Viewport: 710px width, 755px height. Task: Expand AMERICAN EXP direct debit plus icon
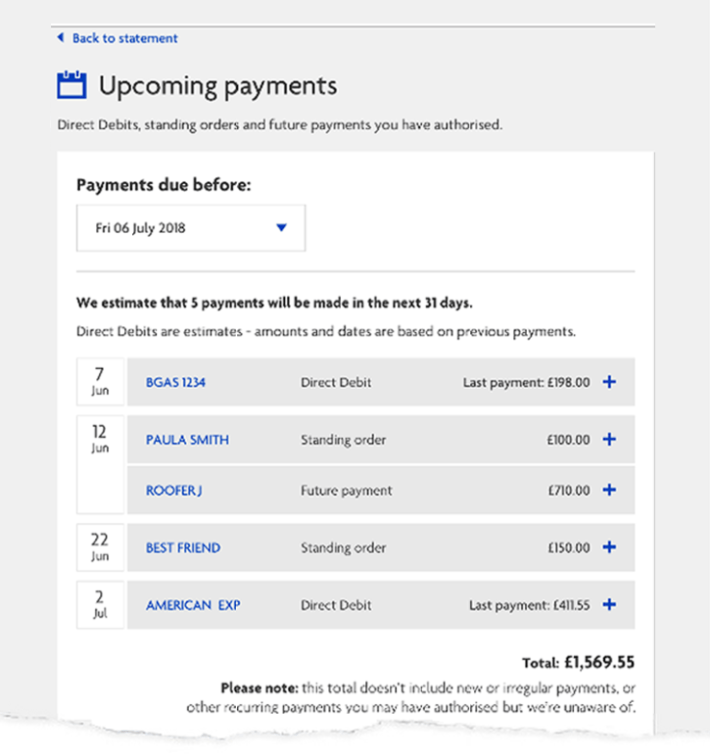pos(609,604)
